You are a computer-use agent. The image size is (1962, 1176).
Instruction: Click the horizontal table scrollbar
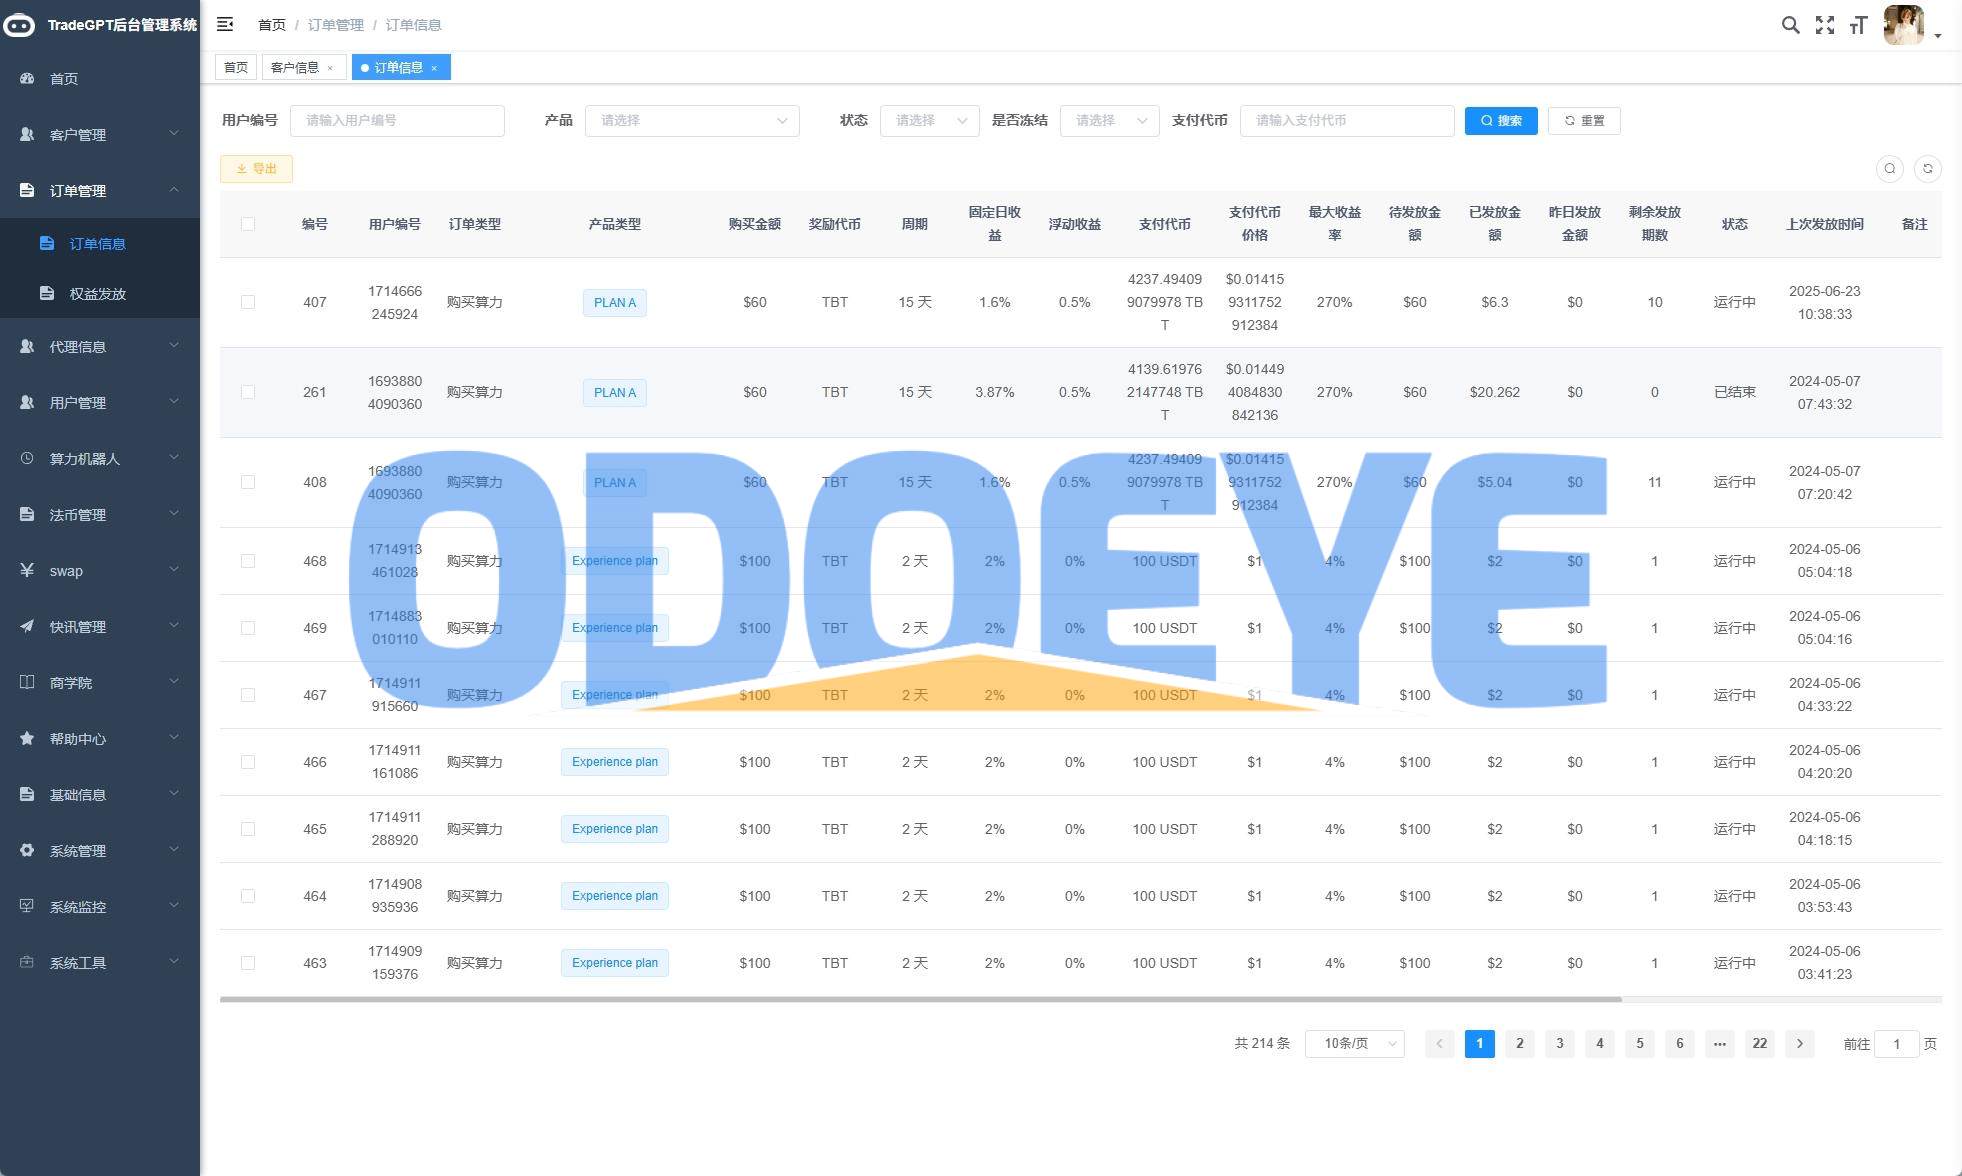[920, 998]
